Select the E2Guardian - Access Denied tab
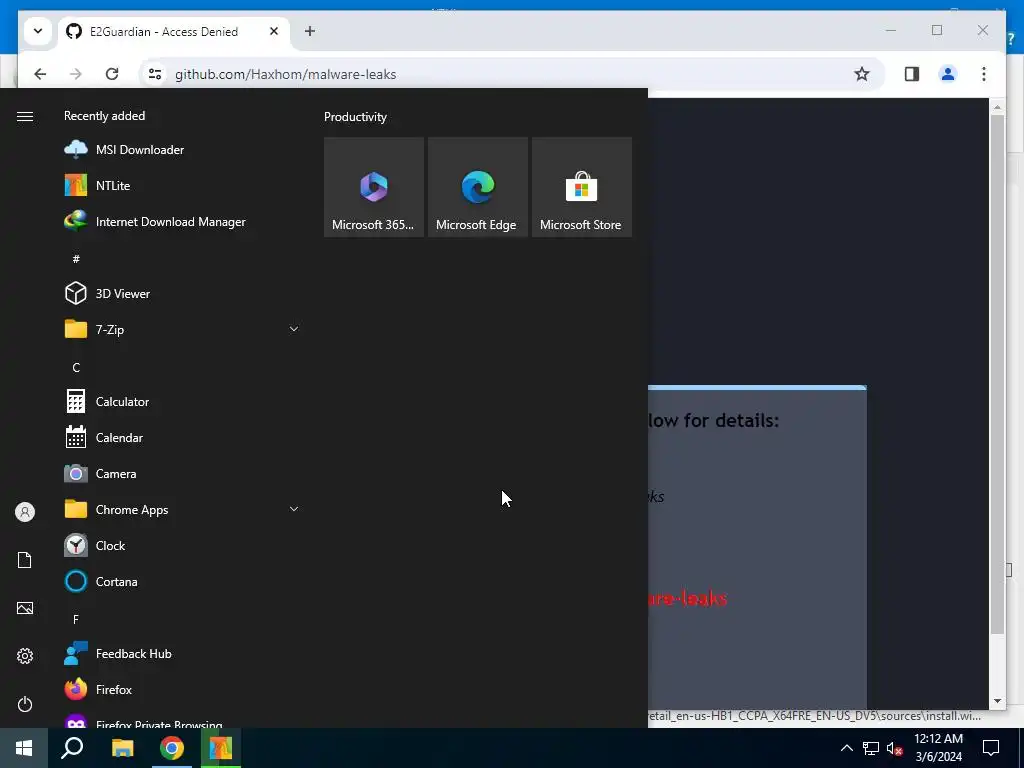Image resolution: width=1024 pixels, height=768 pixels. (174, 31)
